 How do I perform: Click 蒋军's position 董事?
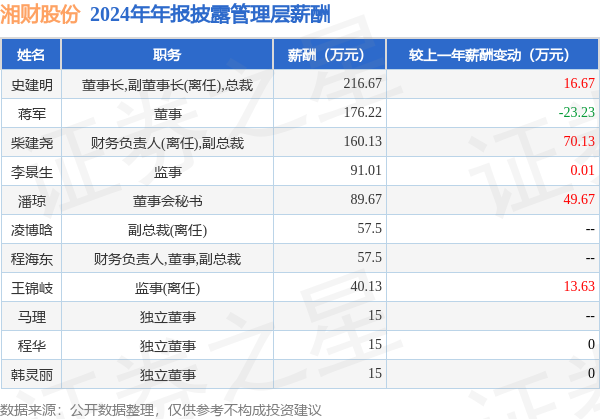167,114
